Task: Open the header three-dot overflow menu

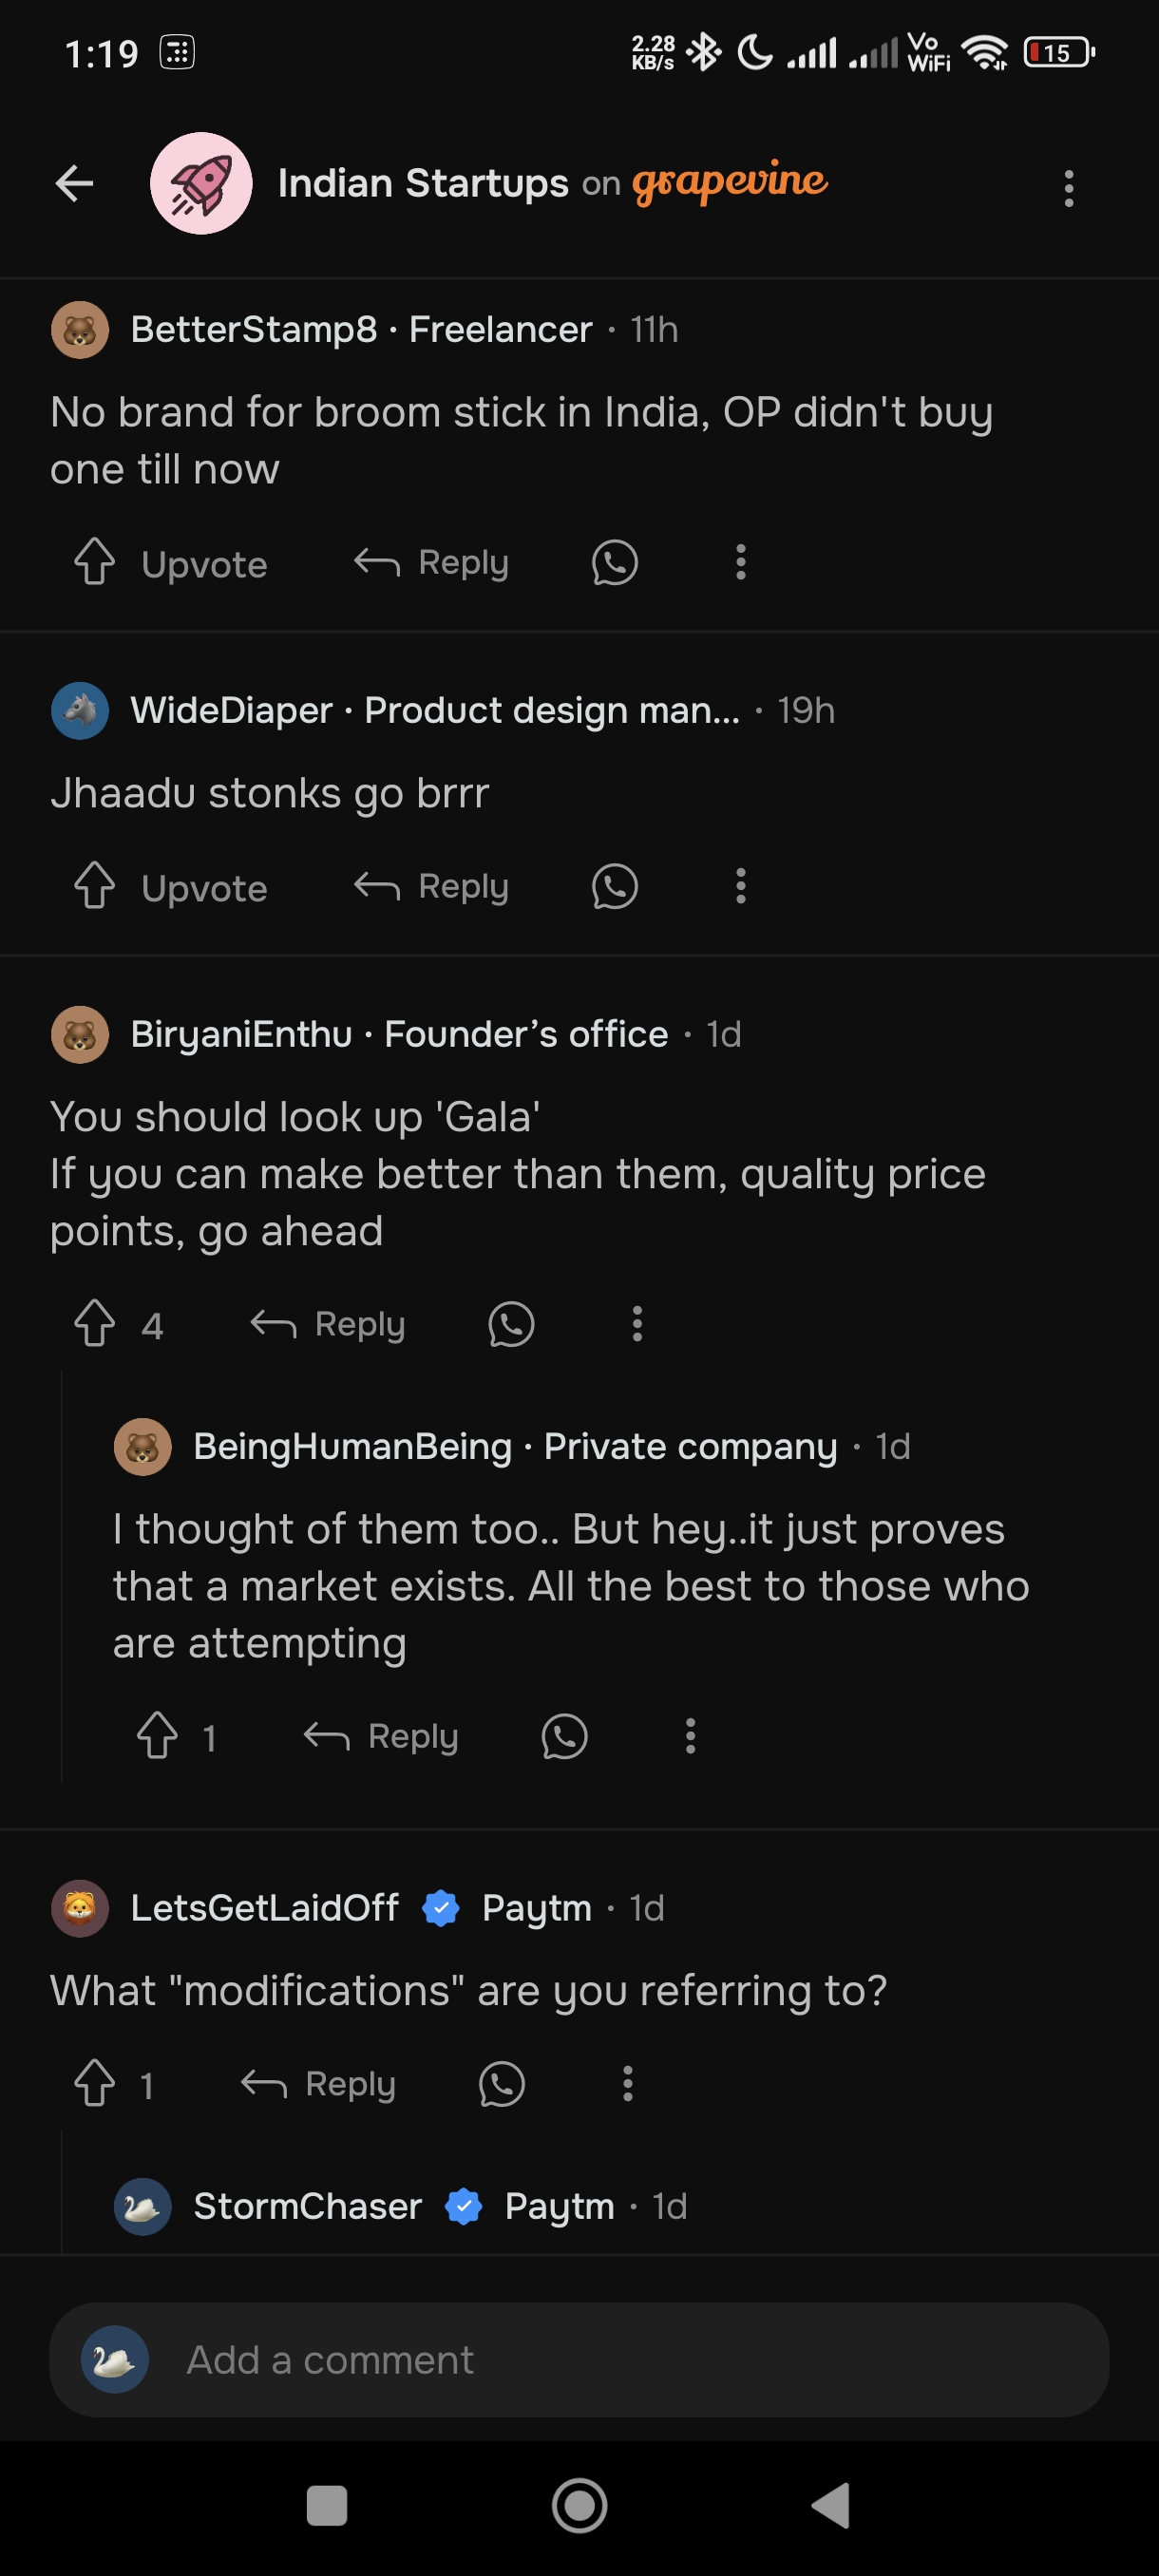Action: [x=1068, y=188]
